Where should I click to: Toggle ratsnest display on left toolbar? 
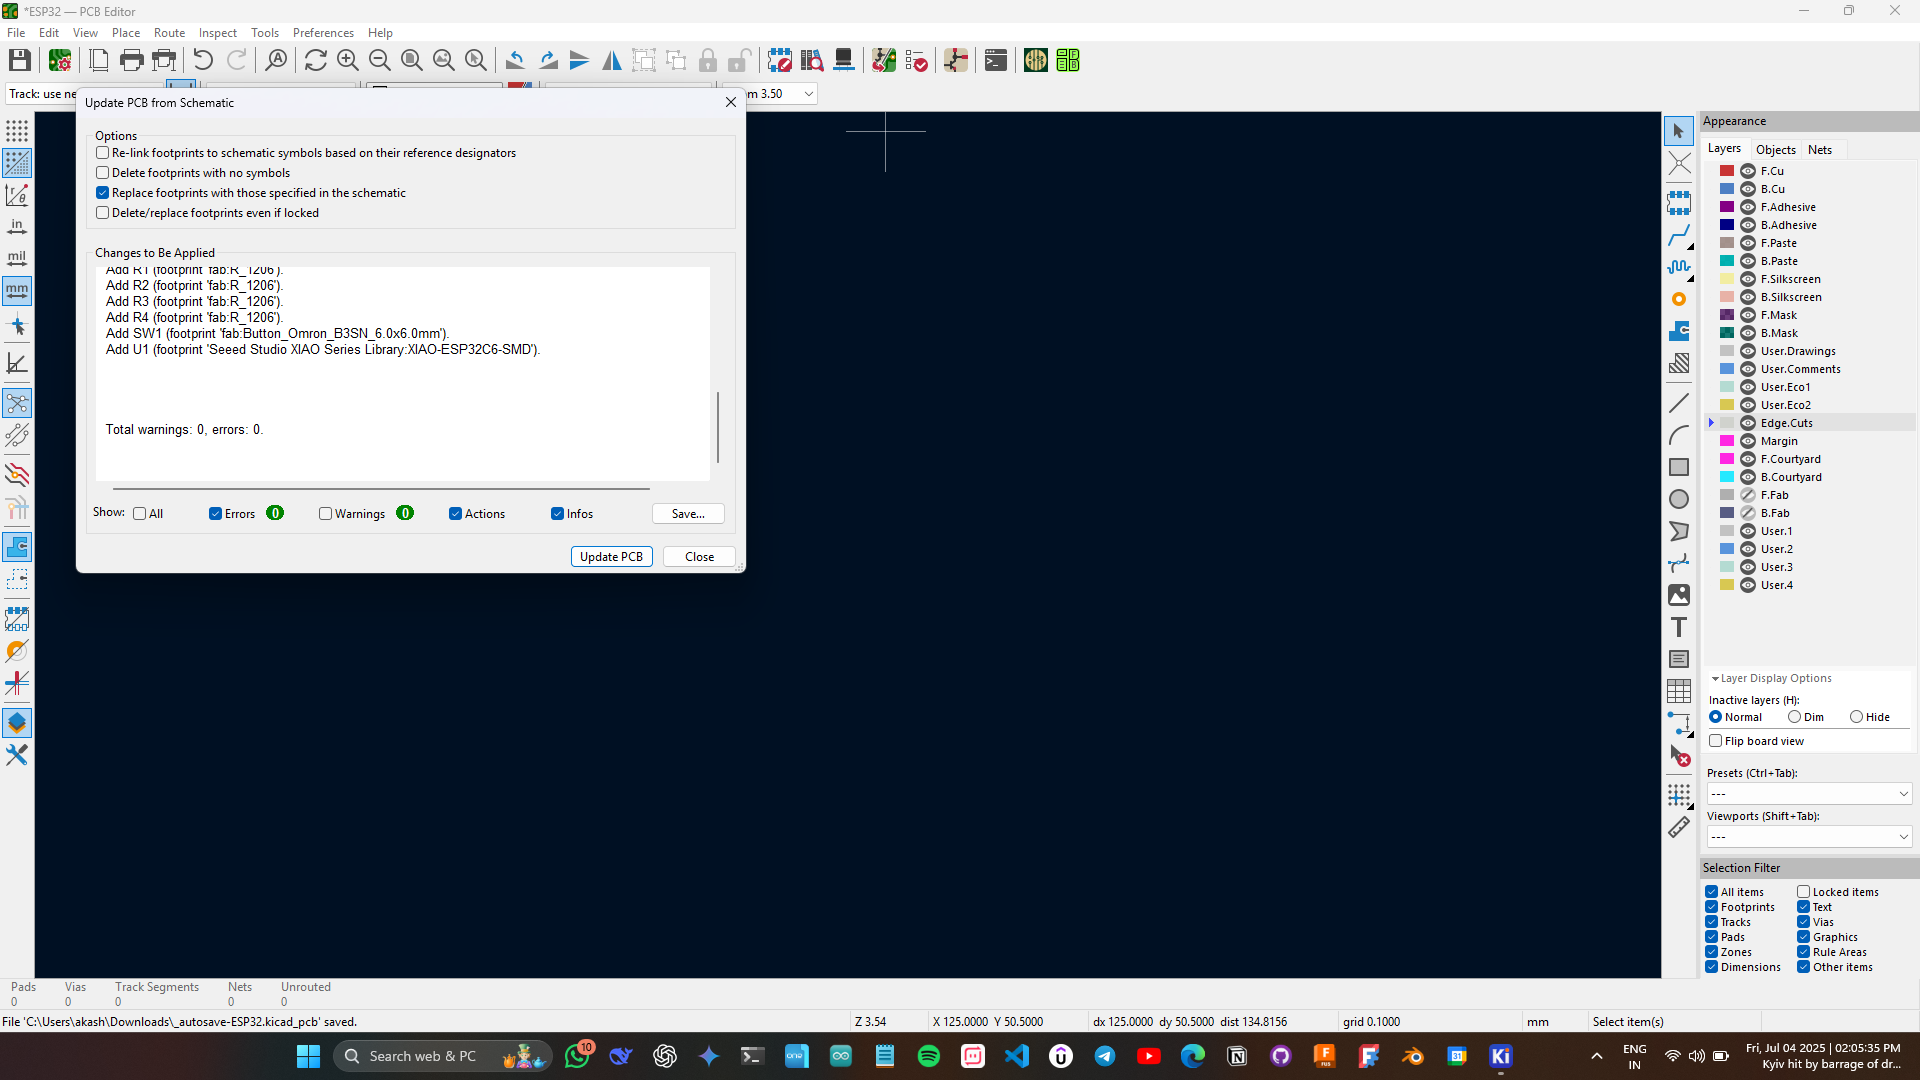pos(17,404)
